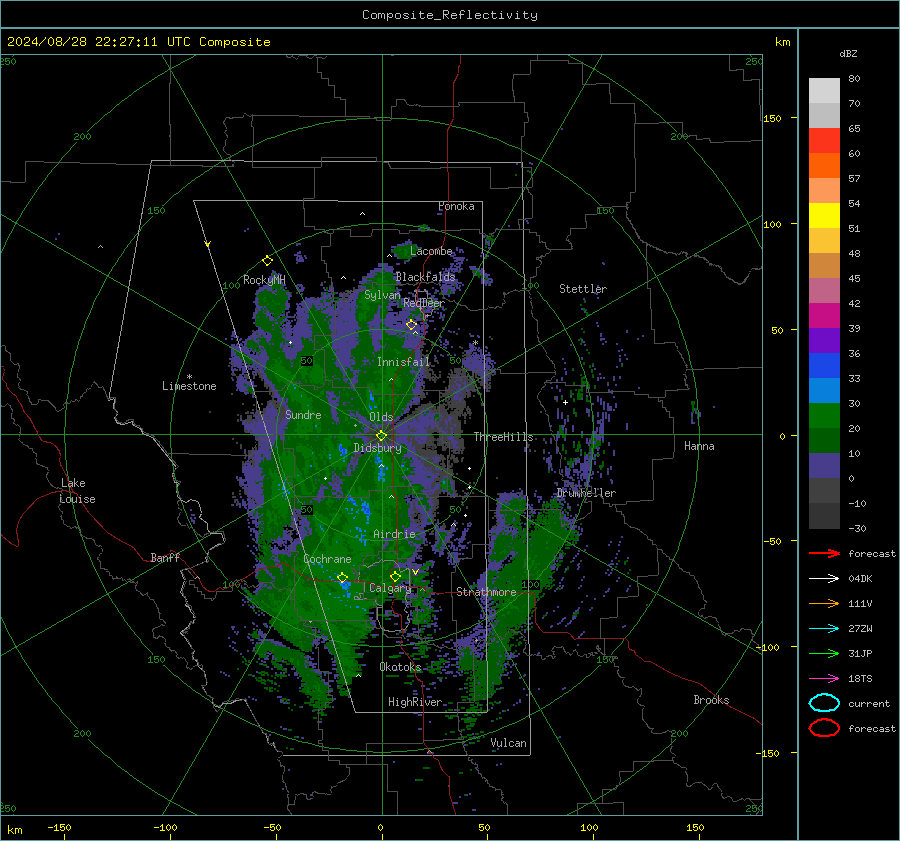Click the yellow diamond marker below Cochrane

[x=342, y=578]
